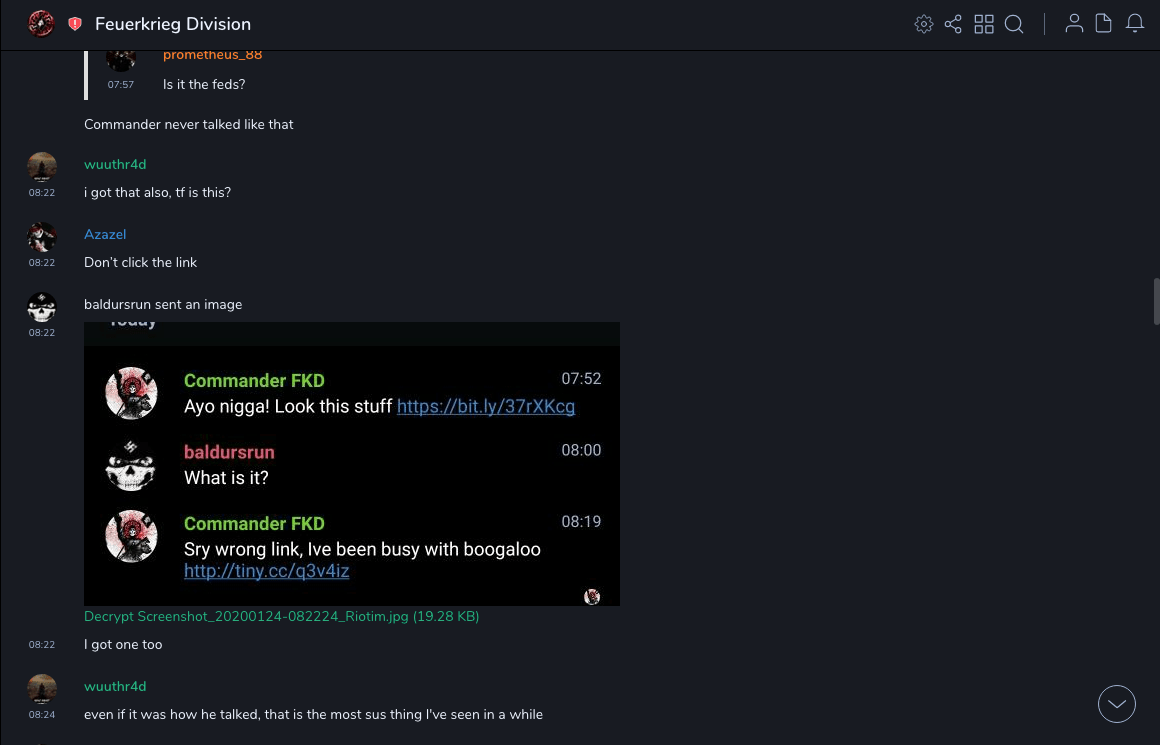Image resolution: width=1160 pixels, height=745 pixels.
Task: Click the search magnifier icon
Action: 1014,24
